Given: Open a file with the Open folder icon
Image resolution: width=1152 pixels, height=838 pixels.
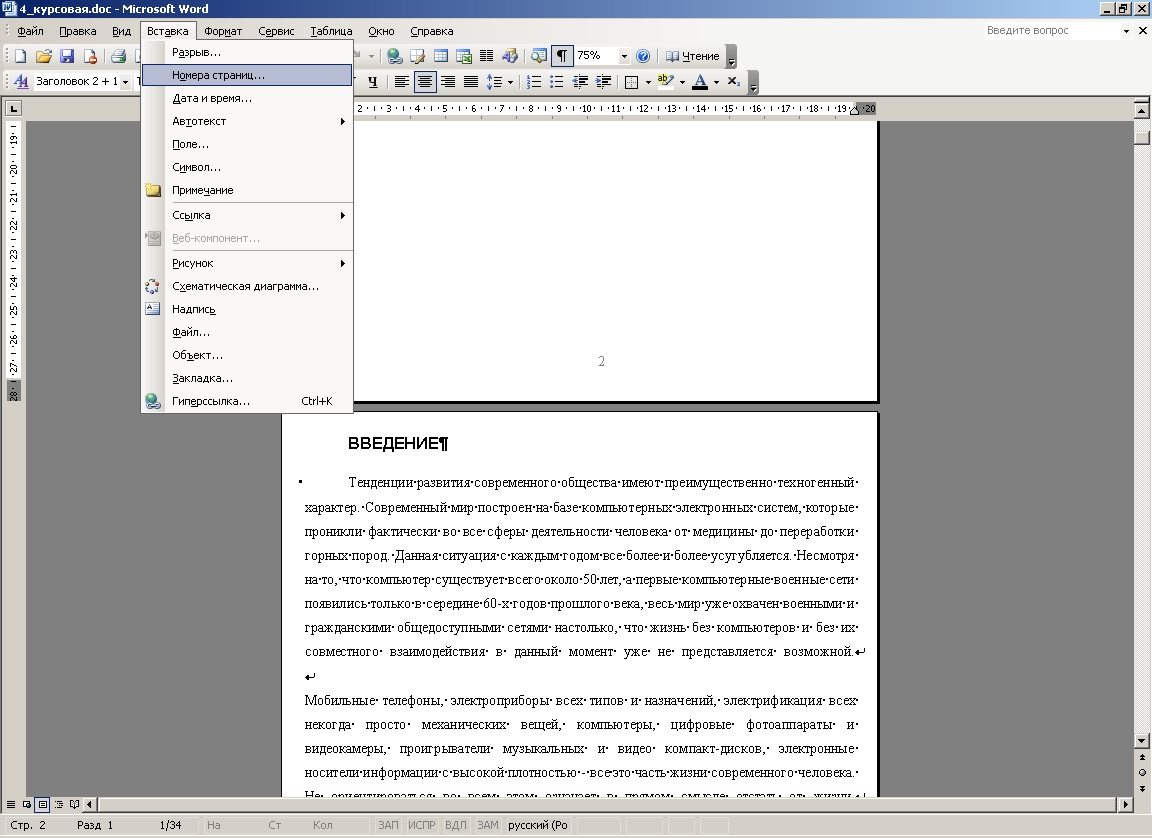Looking at the screenshot, I should [x=43, y=56].
